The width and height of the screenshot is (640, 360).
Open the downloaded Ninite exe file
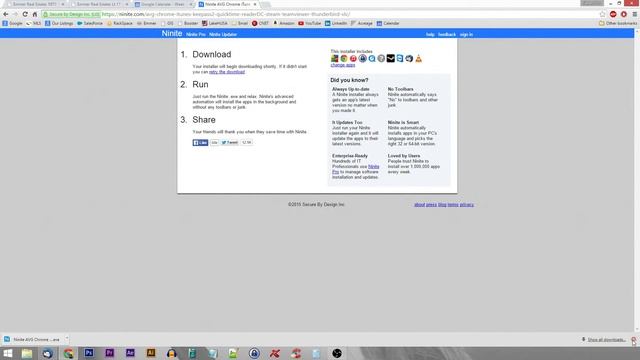(32, 339)
